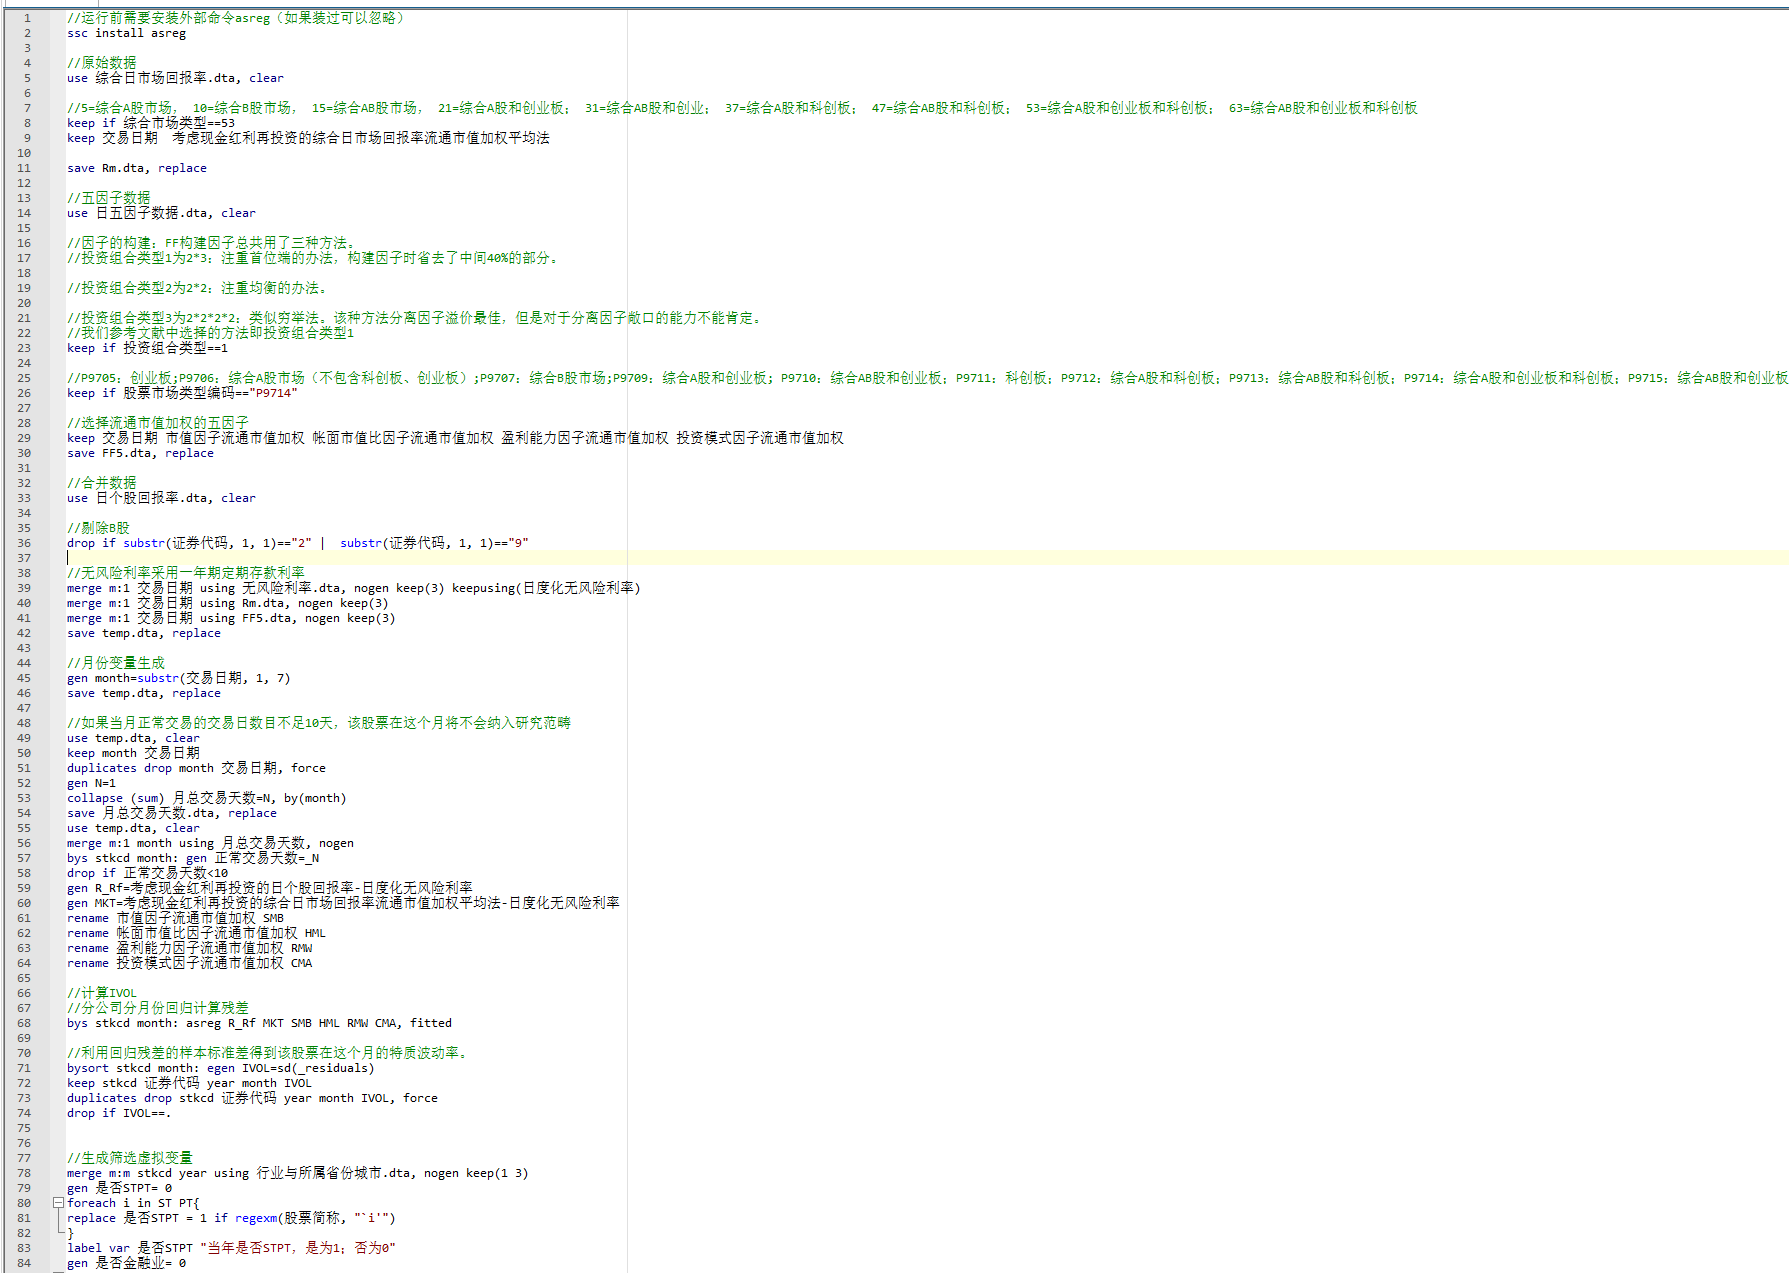Click the rename line ending in RMW
The height and width of the screenshot is (1273, 1789).
pos(189,948)
